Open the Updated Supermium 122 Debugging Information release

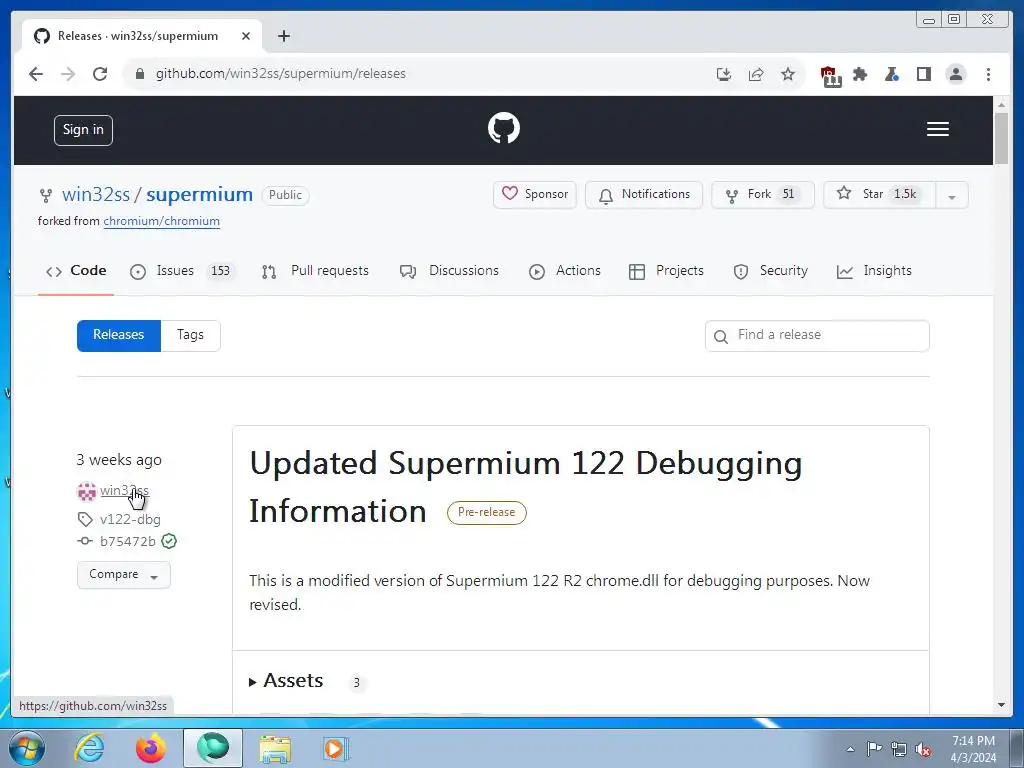526,487
